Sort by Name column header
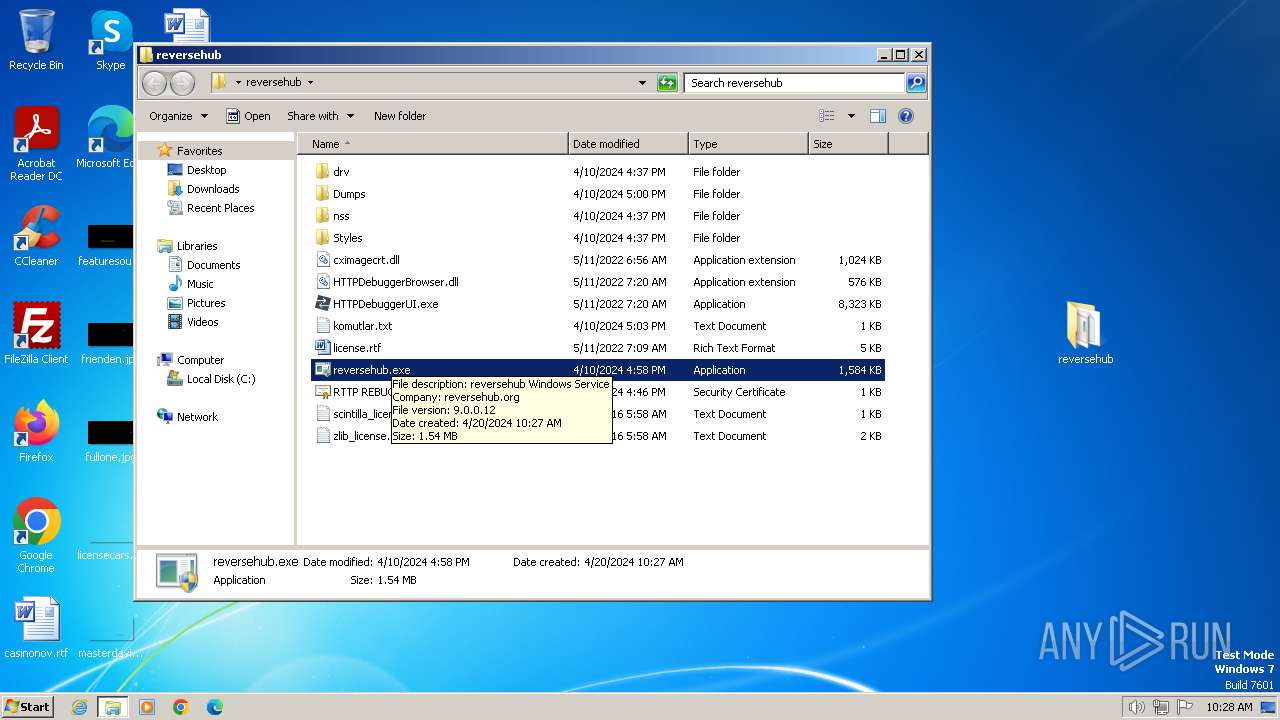Image resolution: width=1280 pixels, height=720 pixels. pyautogui.click(x=432, y=144)
